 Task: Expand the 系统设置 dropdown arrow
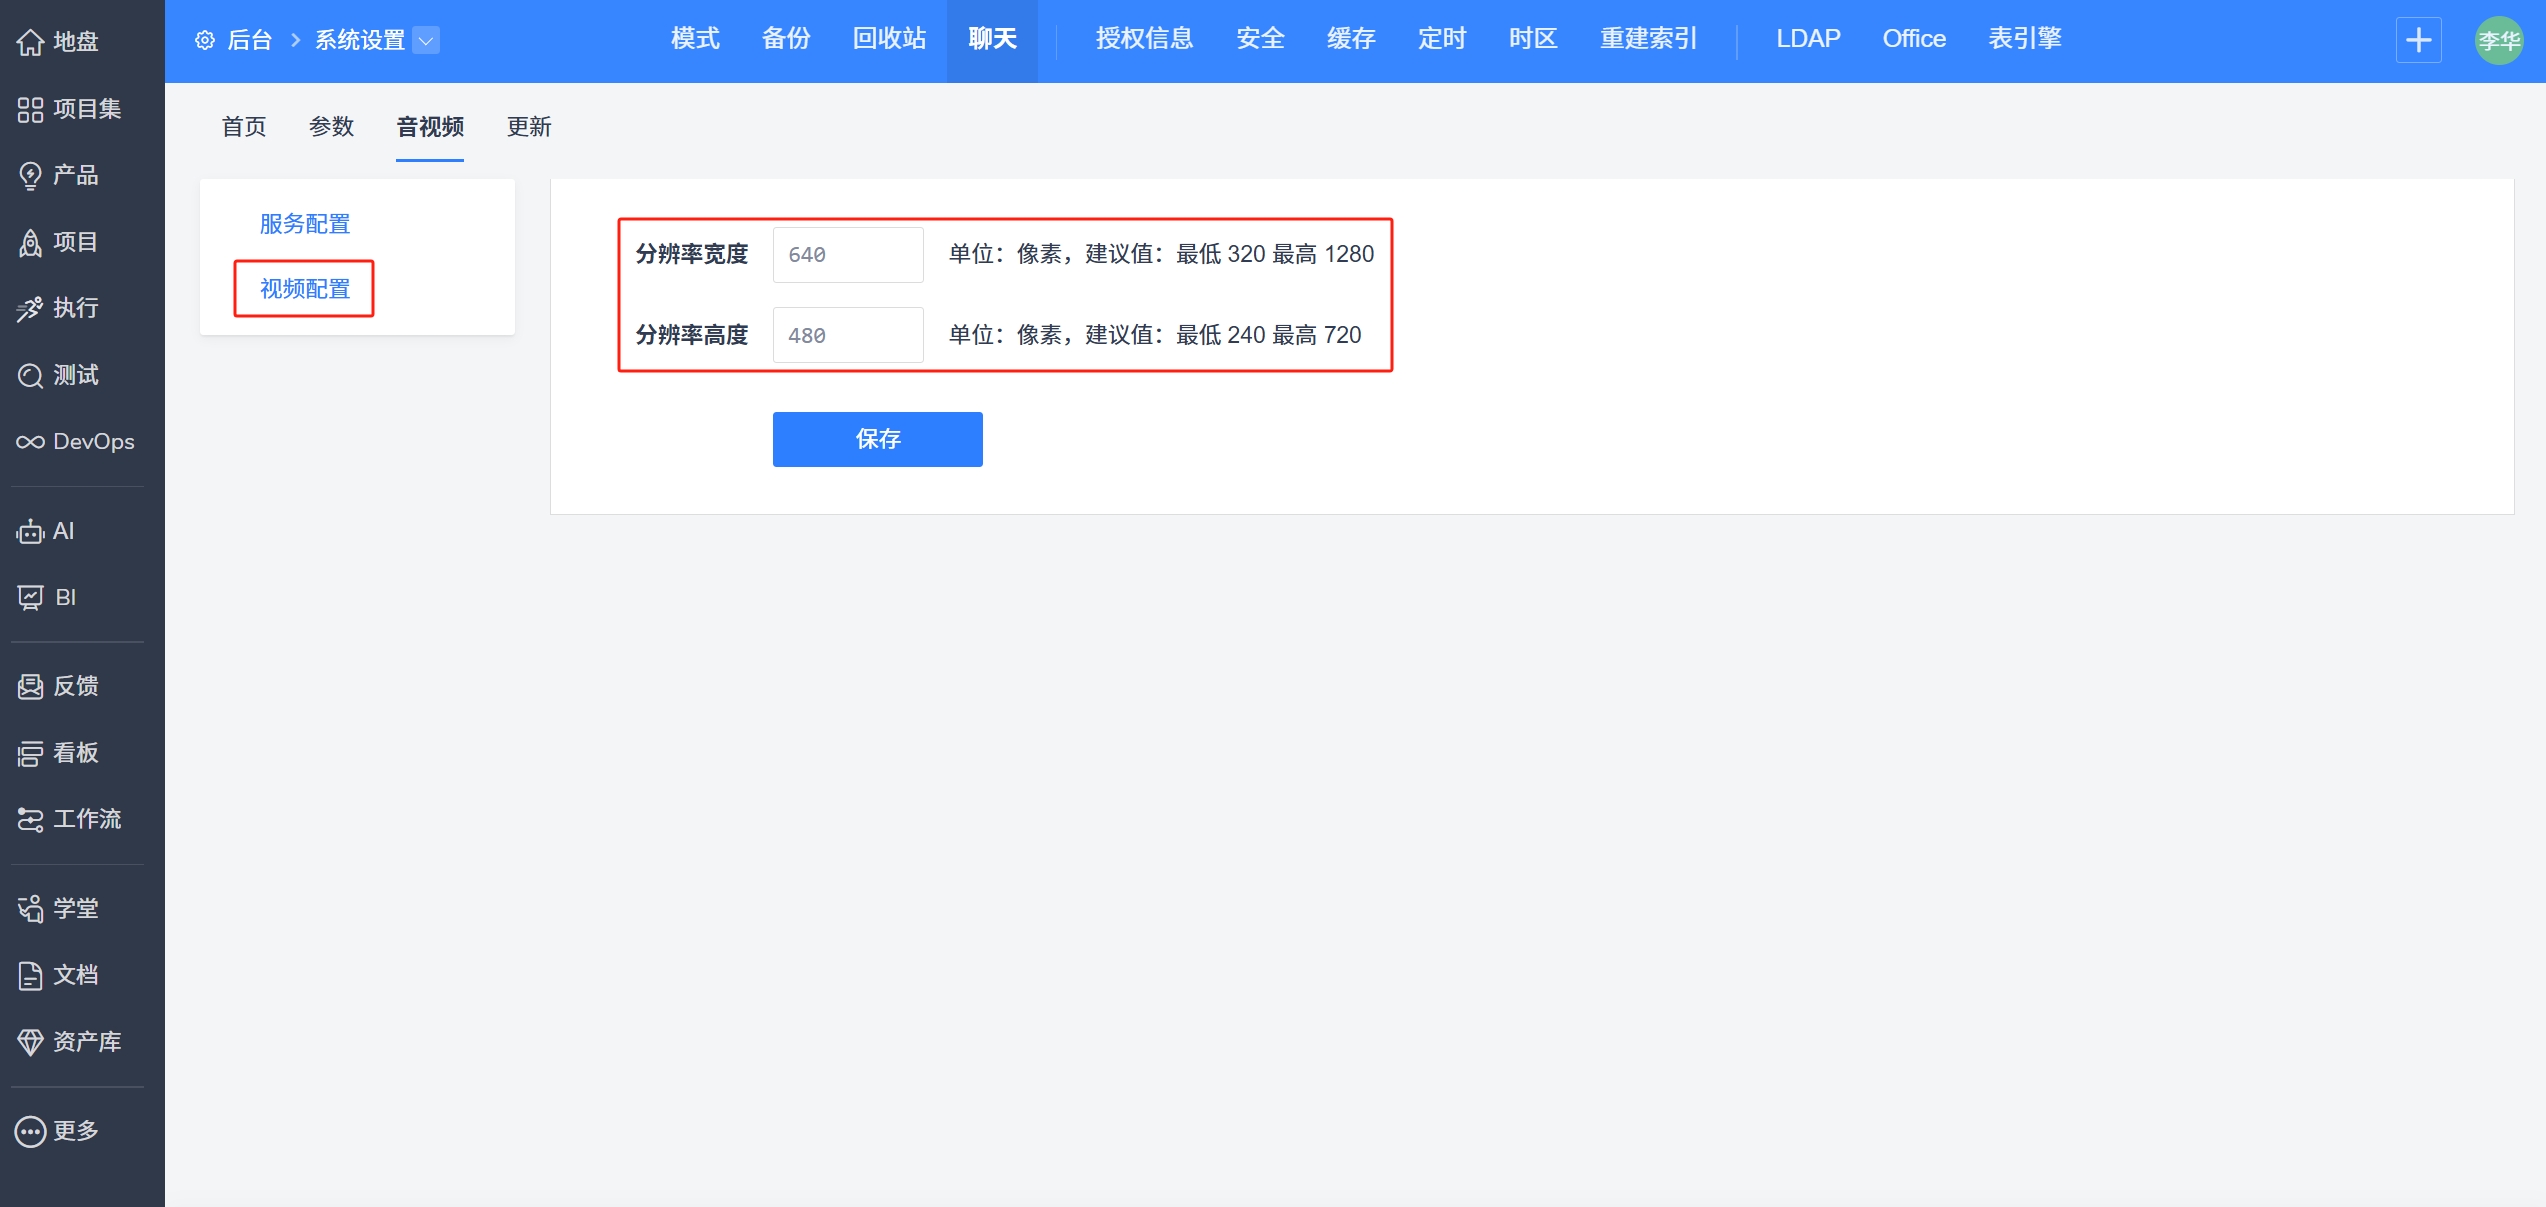(x=426, y=40)
